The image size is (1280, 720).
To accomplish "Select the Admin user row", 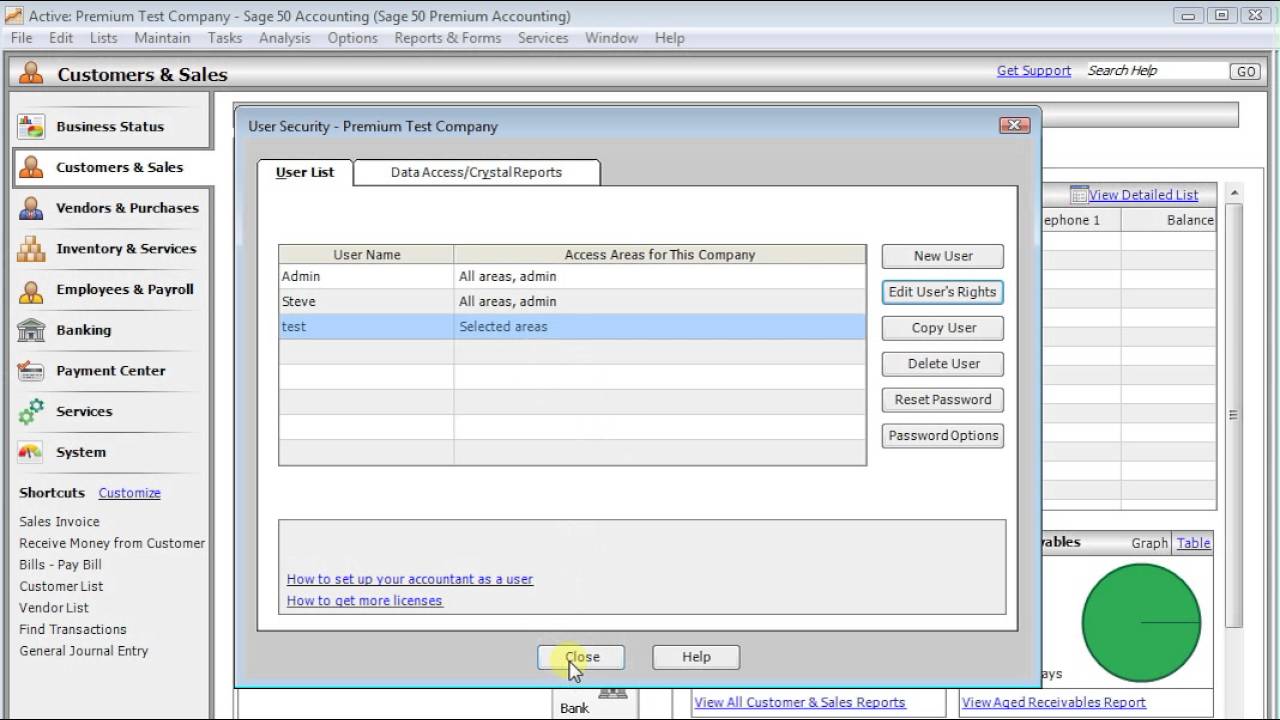I will [x=572, y=276].
